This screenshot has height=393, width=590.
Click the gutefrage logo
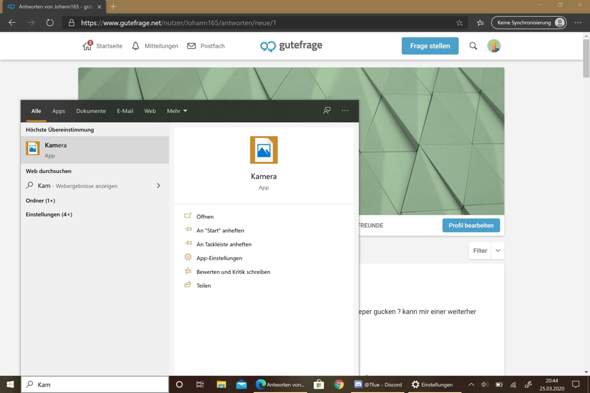pyautogui.click(x=291, y=46)
